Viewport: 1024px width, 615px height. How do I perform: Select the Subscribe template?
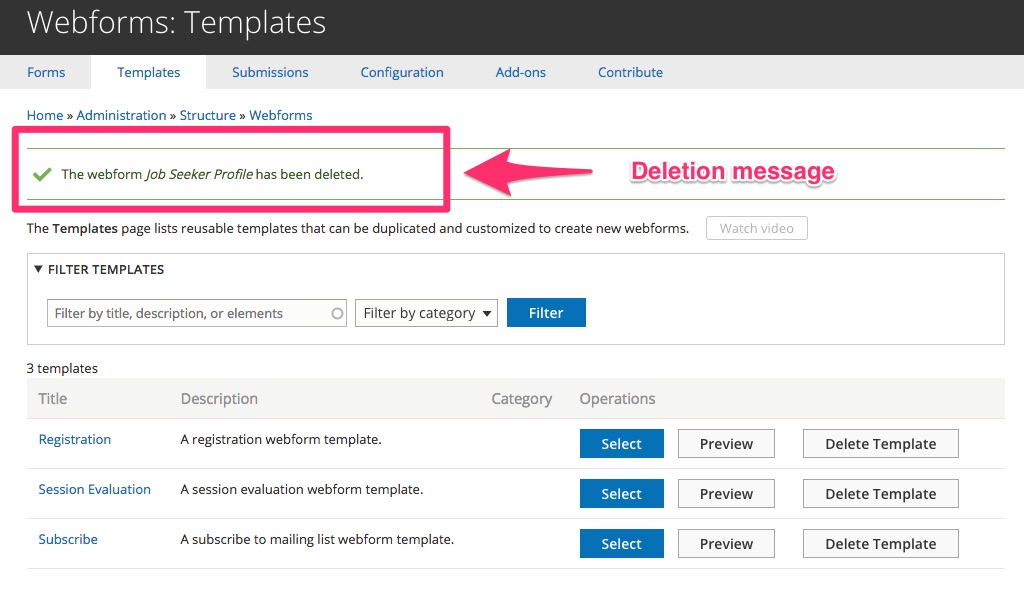622,544
